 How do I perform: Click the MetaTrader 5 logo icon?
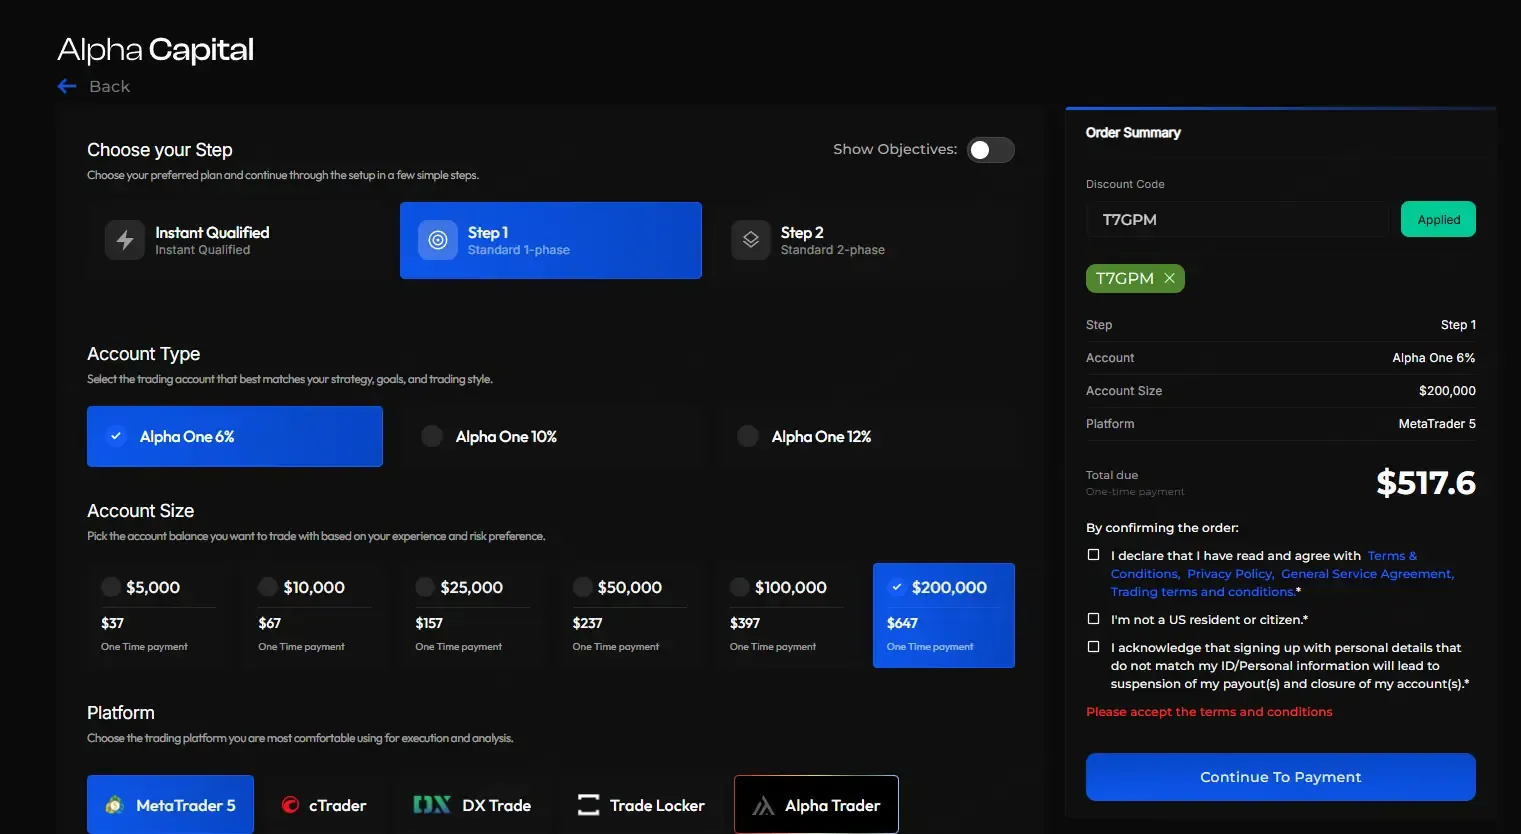coord(114,805)
